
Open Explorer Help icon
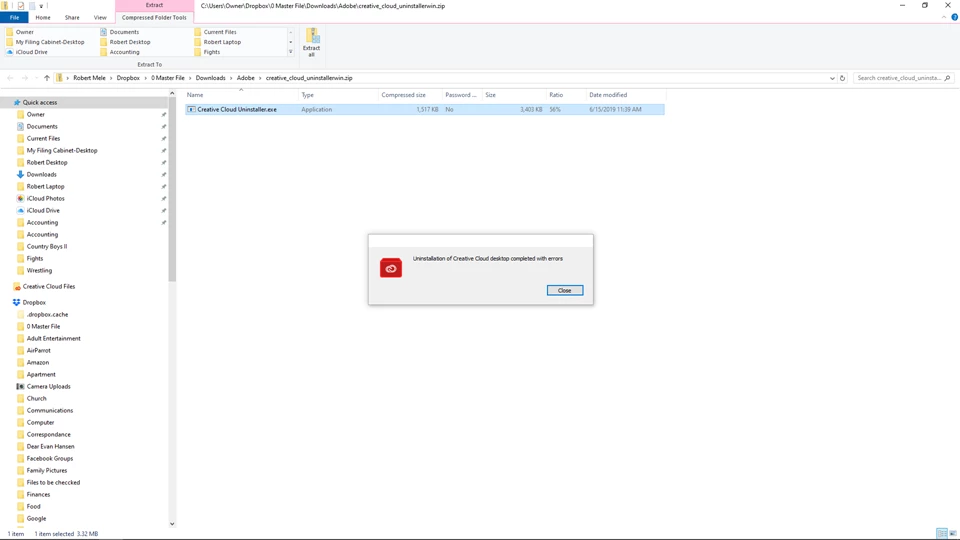[954, 17]
